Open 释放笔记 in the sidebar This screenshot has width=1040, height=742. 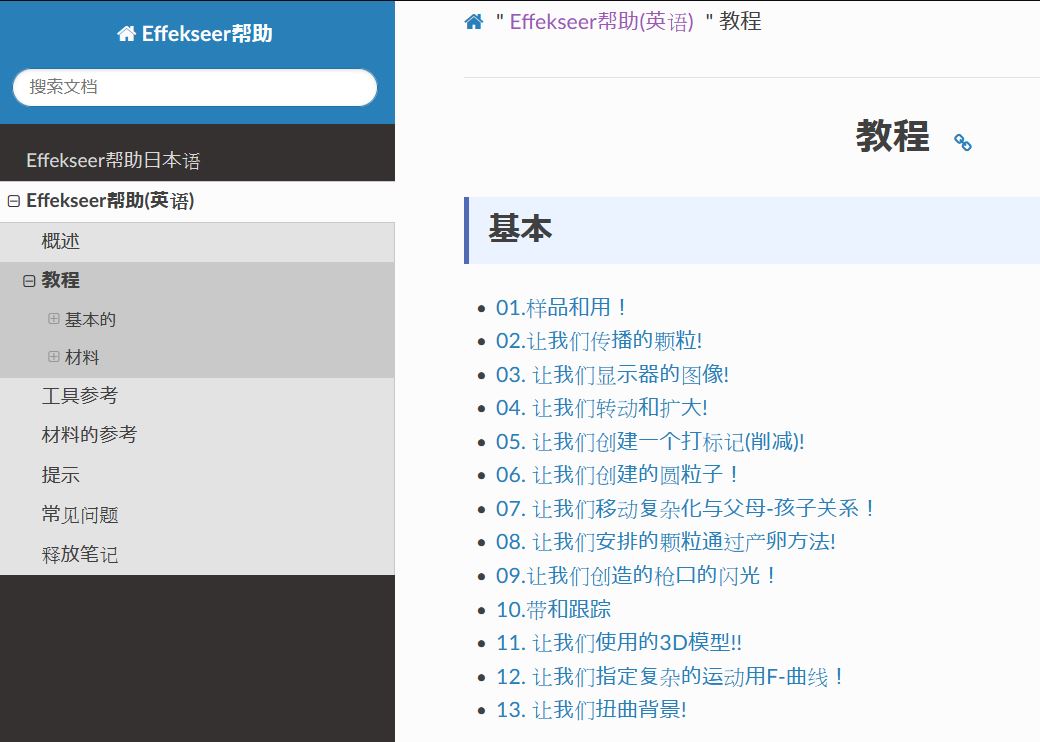[x=80, y=554]
